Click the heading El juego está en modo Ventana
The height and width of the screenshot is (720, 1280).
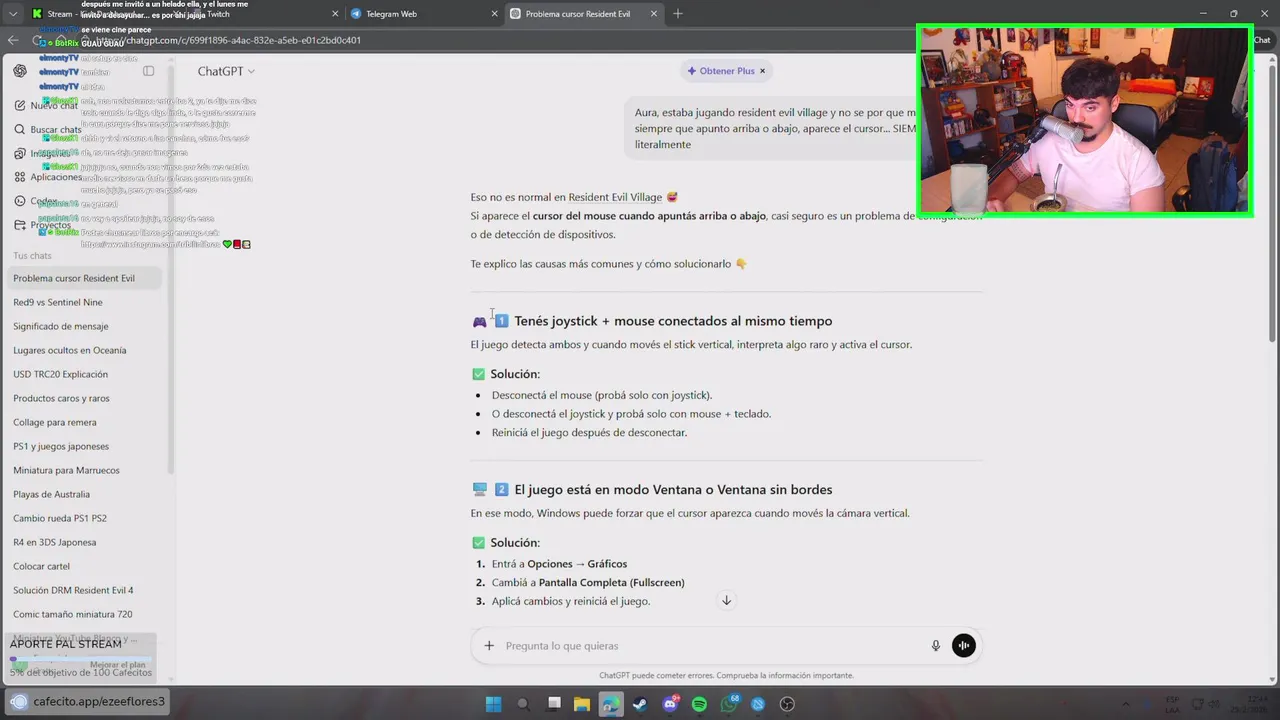pos(673,490)
